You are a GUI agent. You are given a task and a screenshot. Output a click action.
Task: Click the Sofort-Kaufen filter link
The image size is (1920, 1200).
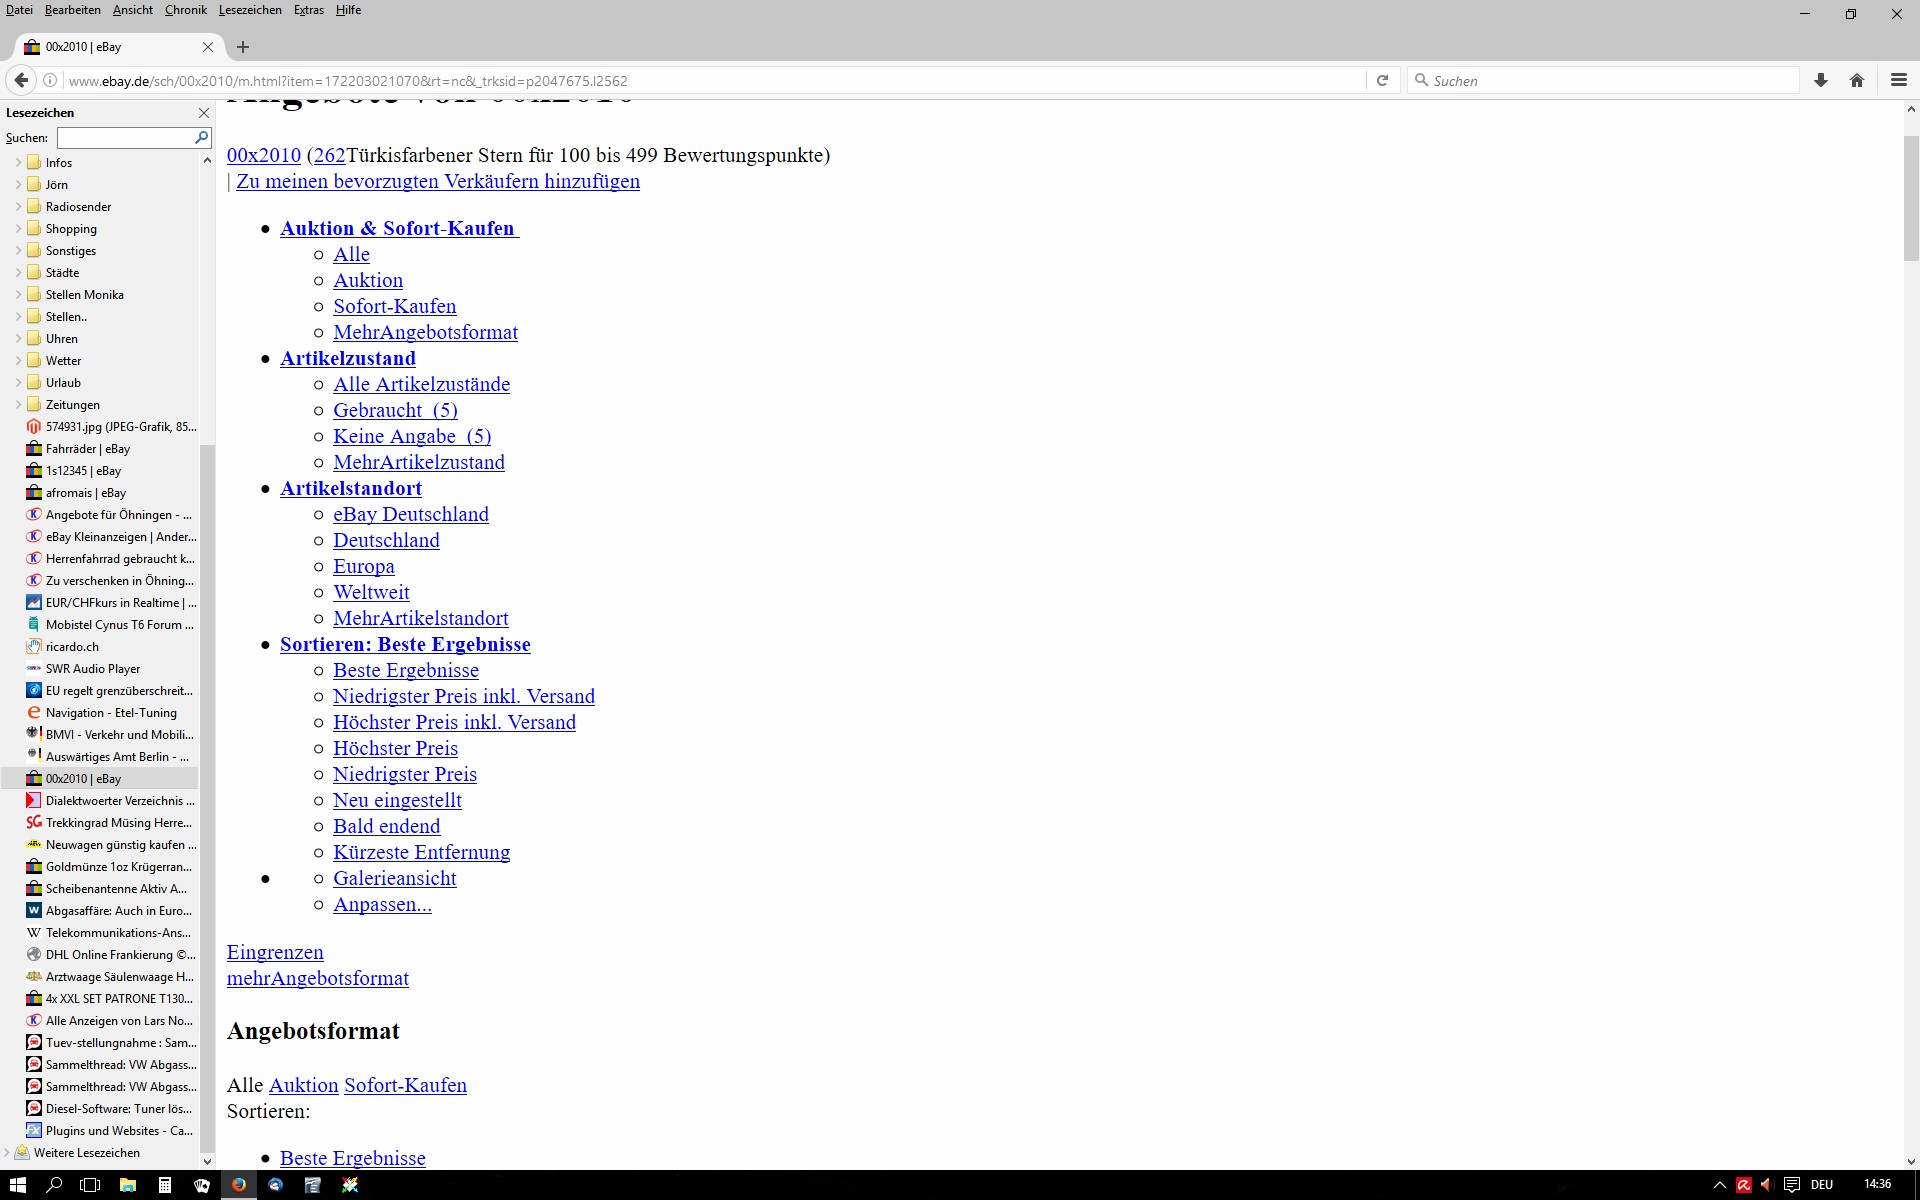click(394, 307)
